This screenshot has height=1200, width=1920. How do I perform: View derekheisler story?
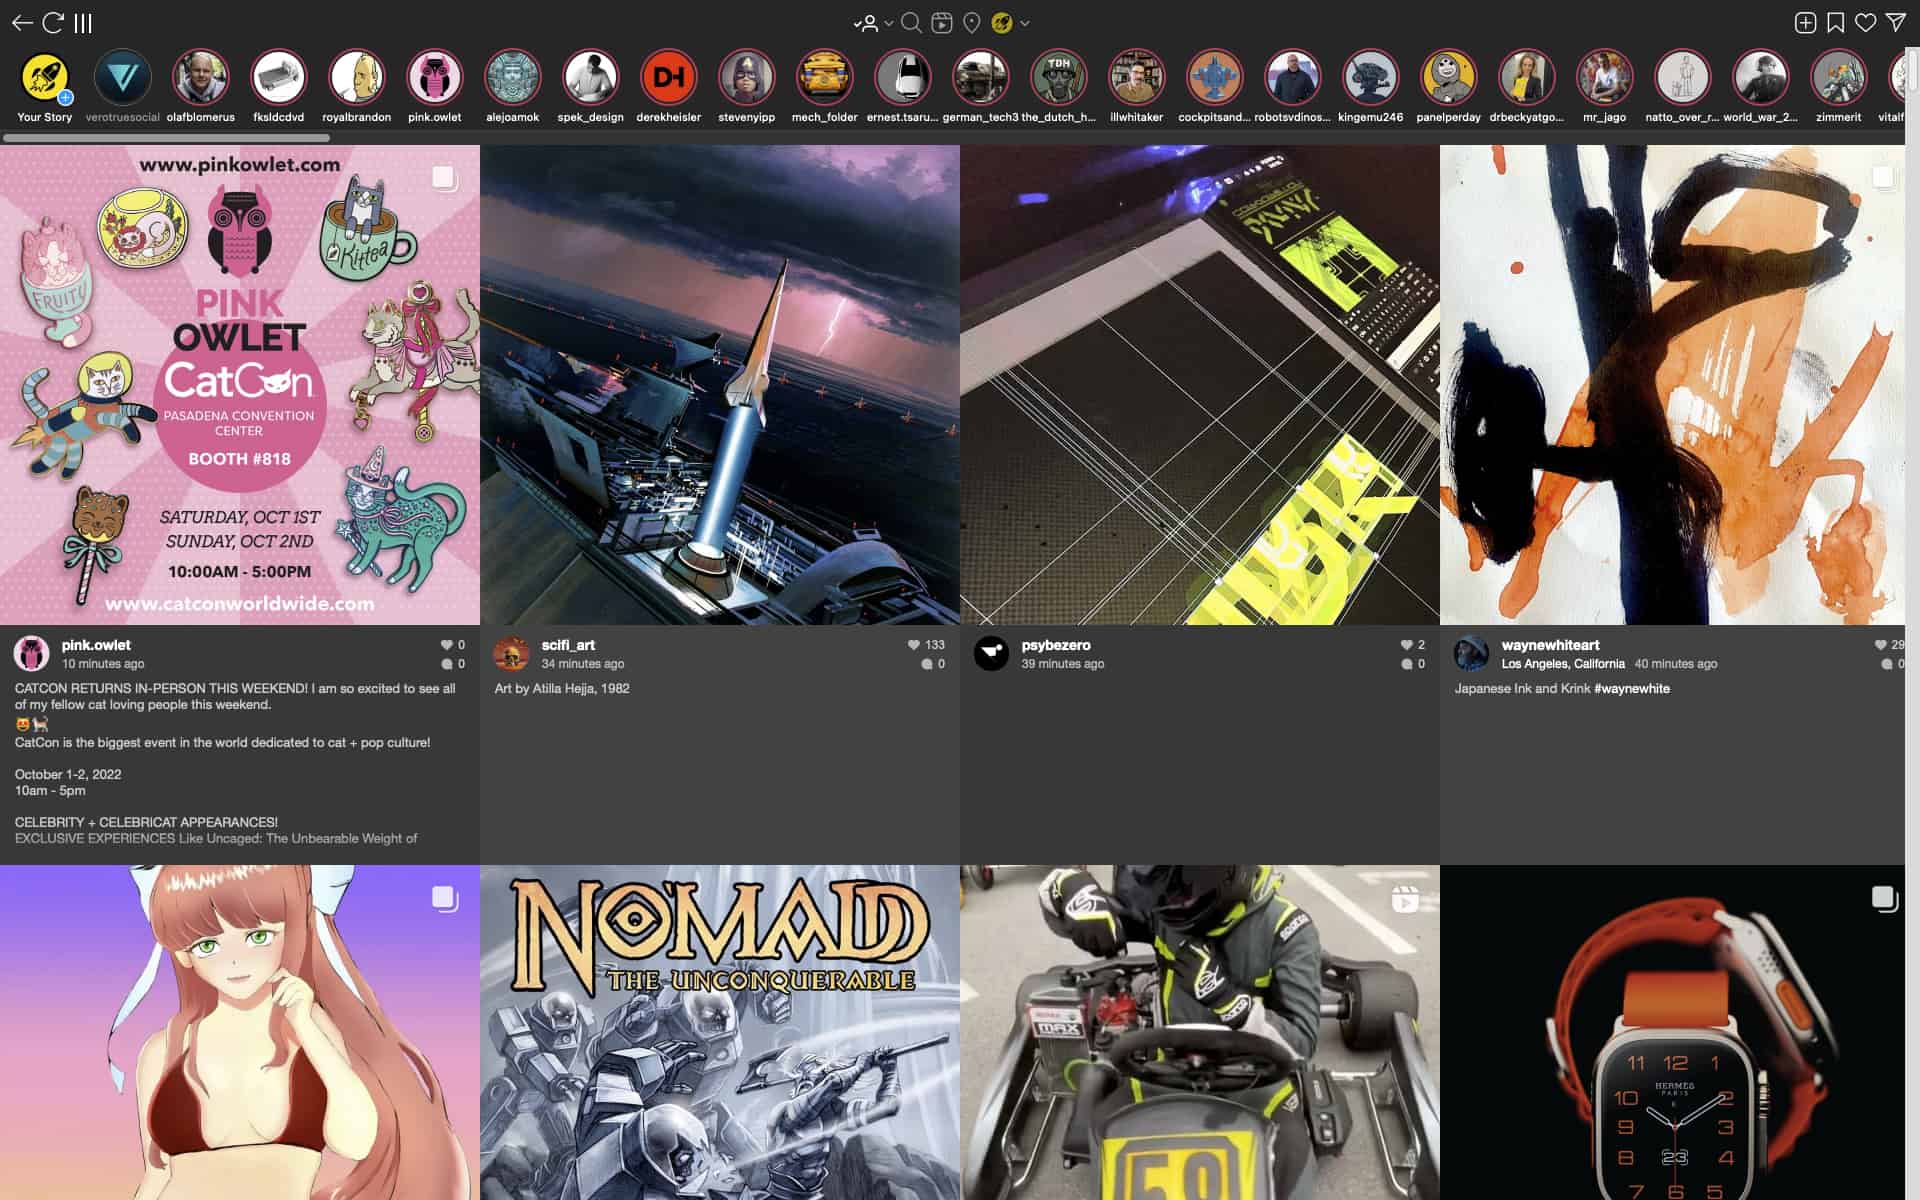(668, 78)
